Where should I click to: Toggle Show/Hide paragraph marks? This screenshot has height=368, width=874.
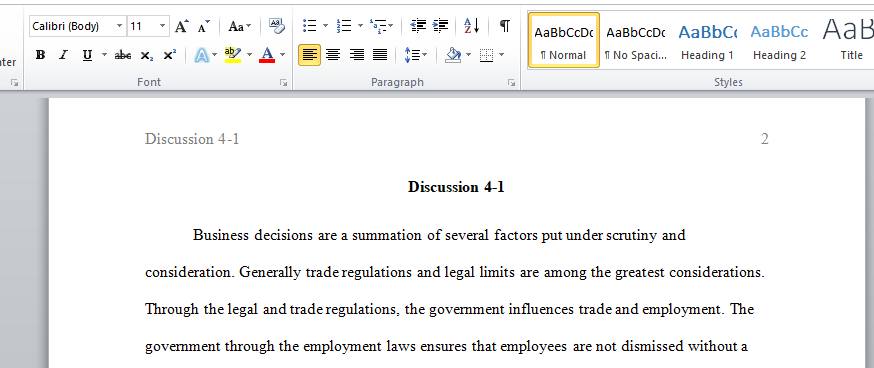point(504,26)
